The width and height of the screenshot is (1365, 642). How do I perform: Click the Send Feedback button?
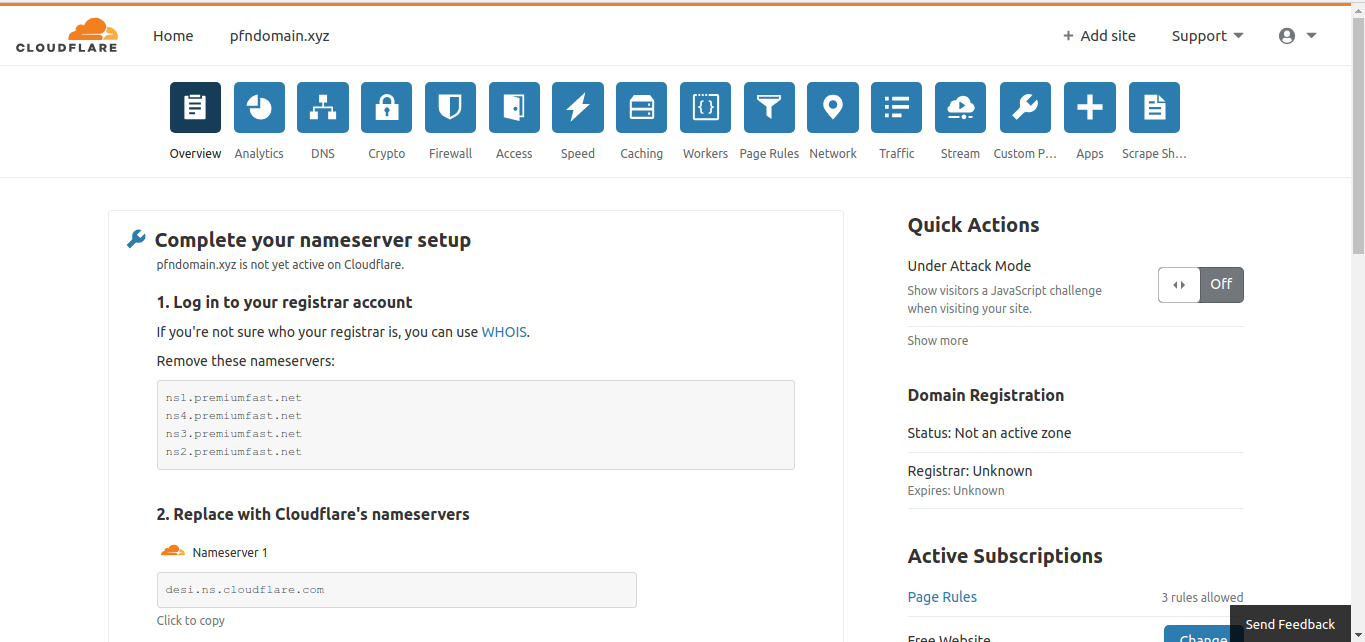pos(1290,624)
